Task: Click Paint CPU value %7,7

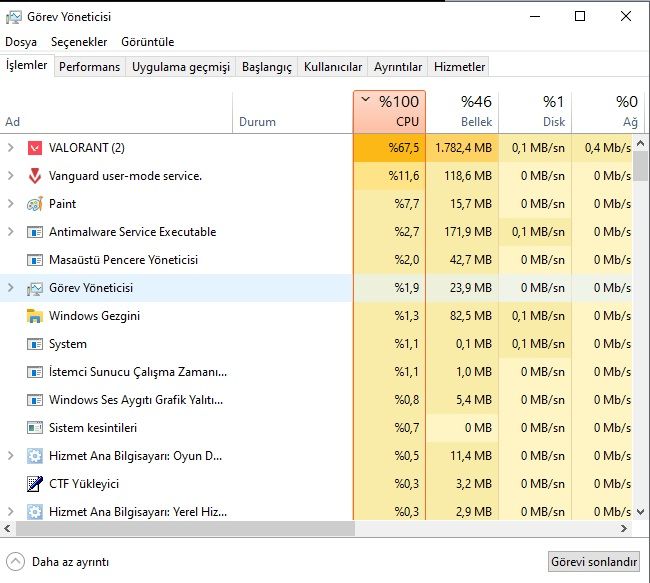Action: coord(407,204)
